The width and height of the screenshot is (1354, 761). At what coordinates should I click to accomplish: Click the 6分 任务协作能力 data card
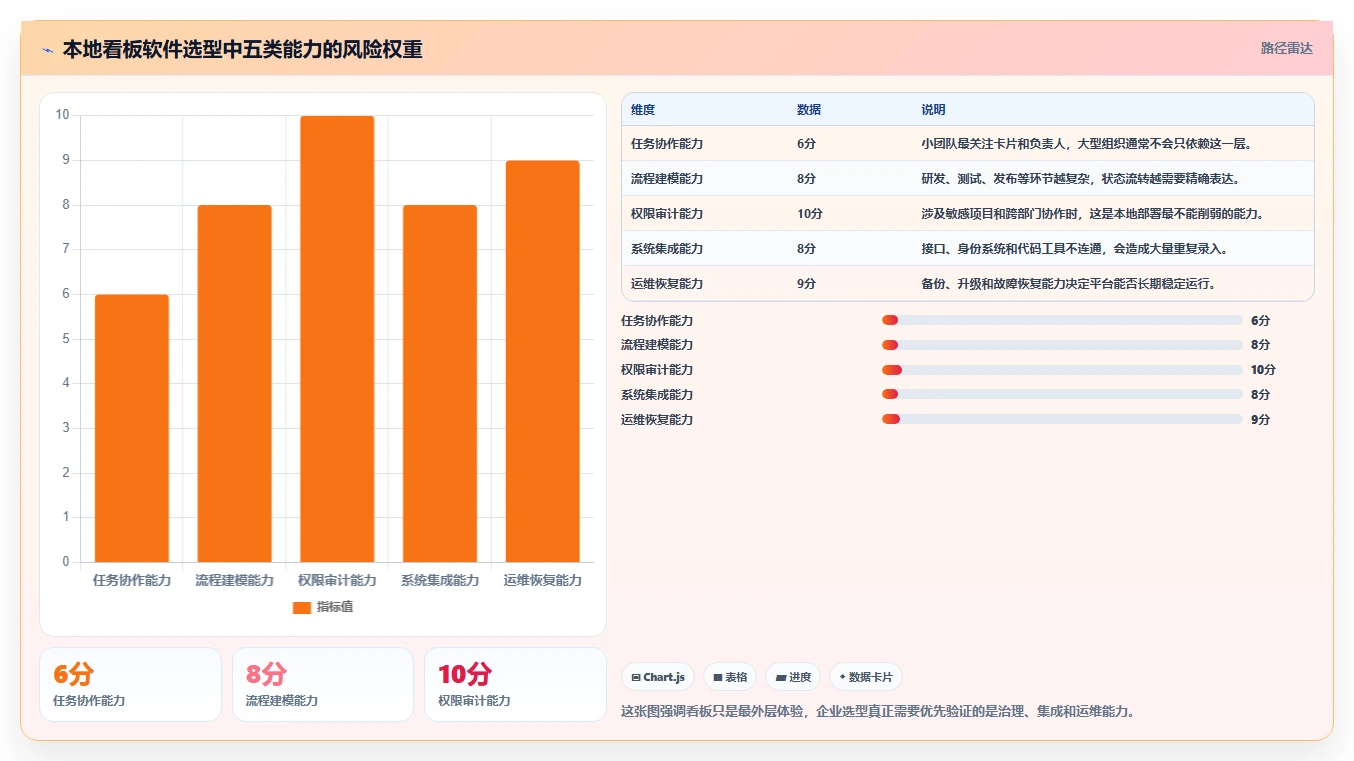point(130,684)
